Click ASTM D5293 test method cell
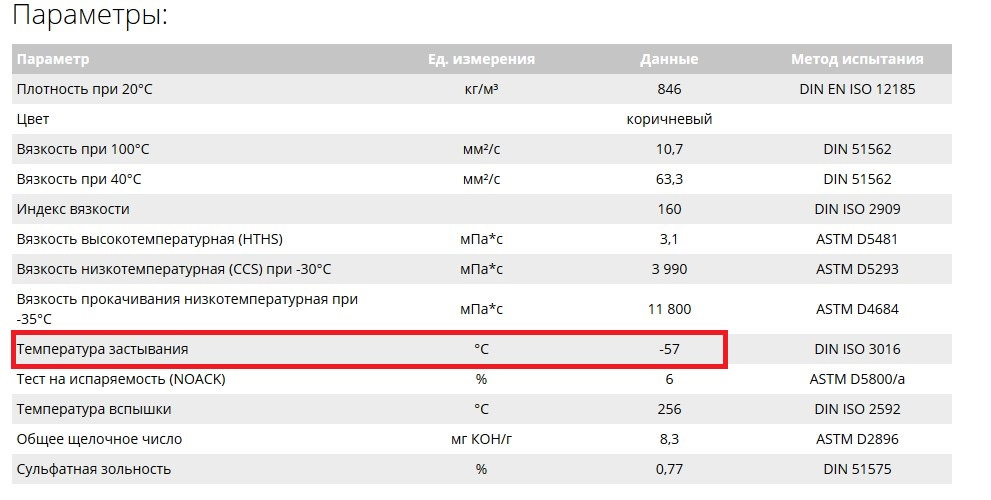Screen dimensions: 991x500 point(857,269)
